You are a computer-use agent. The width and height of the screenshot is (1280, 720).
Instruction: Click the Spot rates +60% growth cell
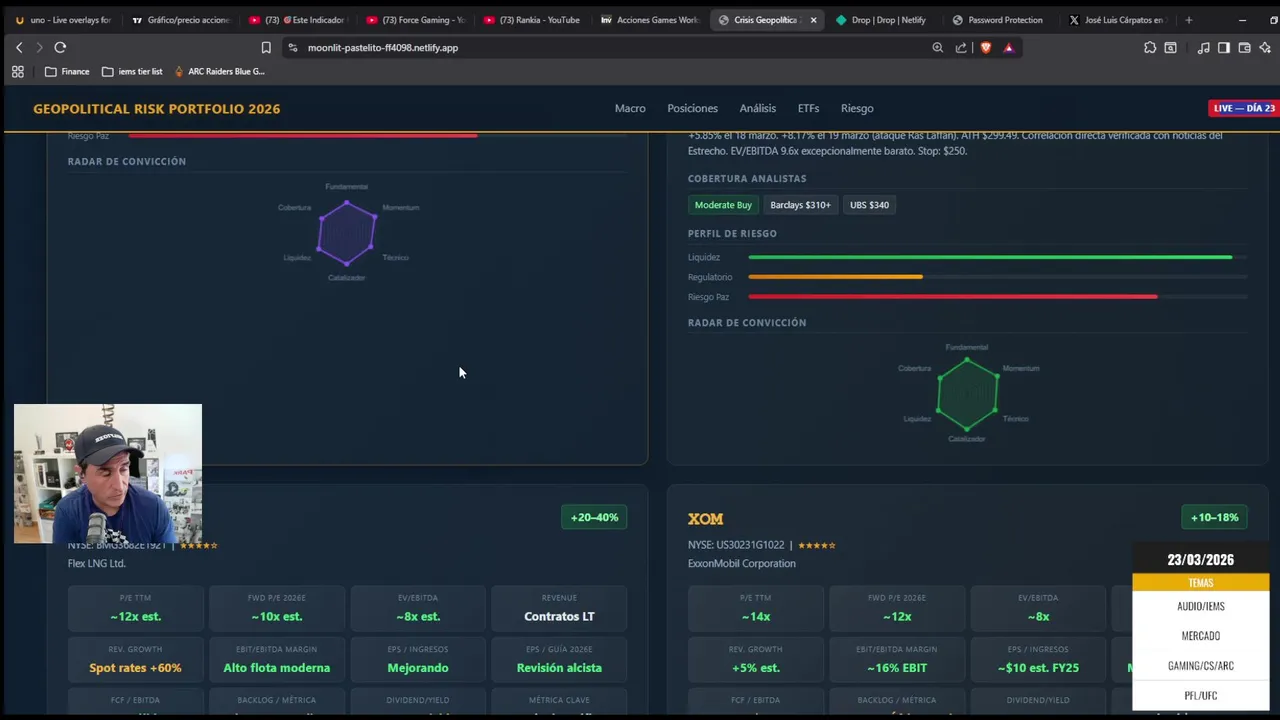[135, 660]
